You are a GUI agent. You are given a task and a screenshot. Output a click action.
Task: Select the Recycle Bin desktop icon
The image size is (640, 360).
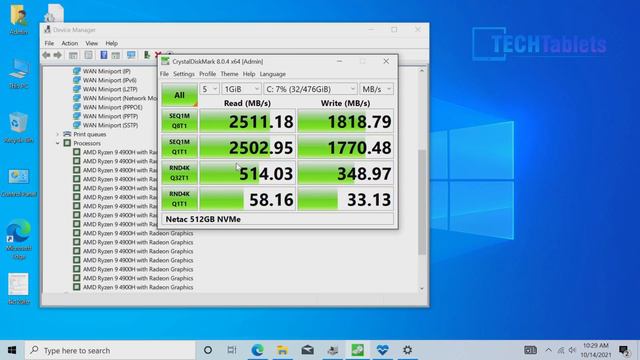[19, 128]
